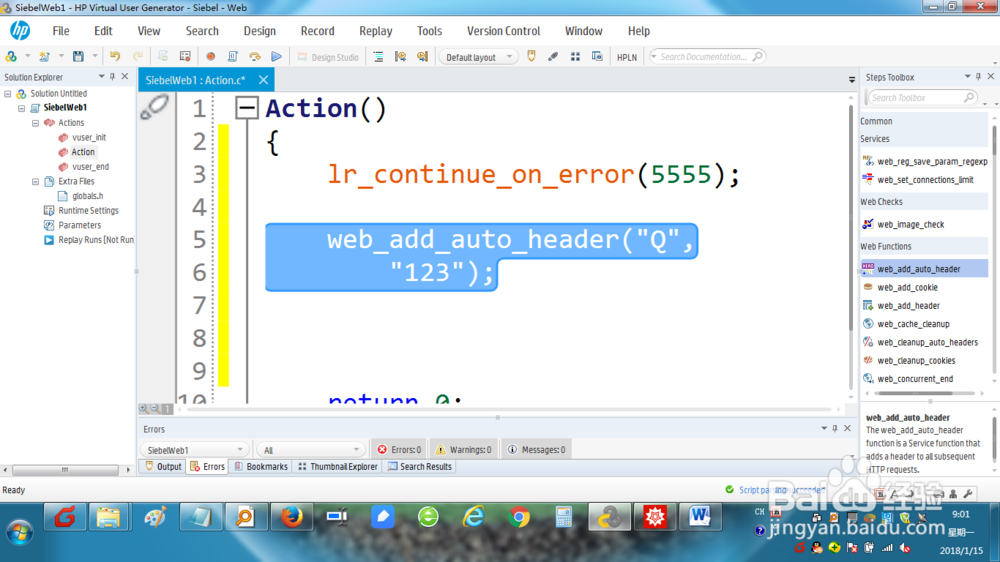1000x562 pixels.
Task: Click the Save script toolbar icon
Action: [x=78, y=56]
